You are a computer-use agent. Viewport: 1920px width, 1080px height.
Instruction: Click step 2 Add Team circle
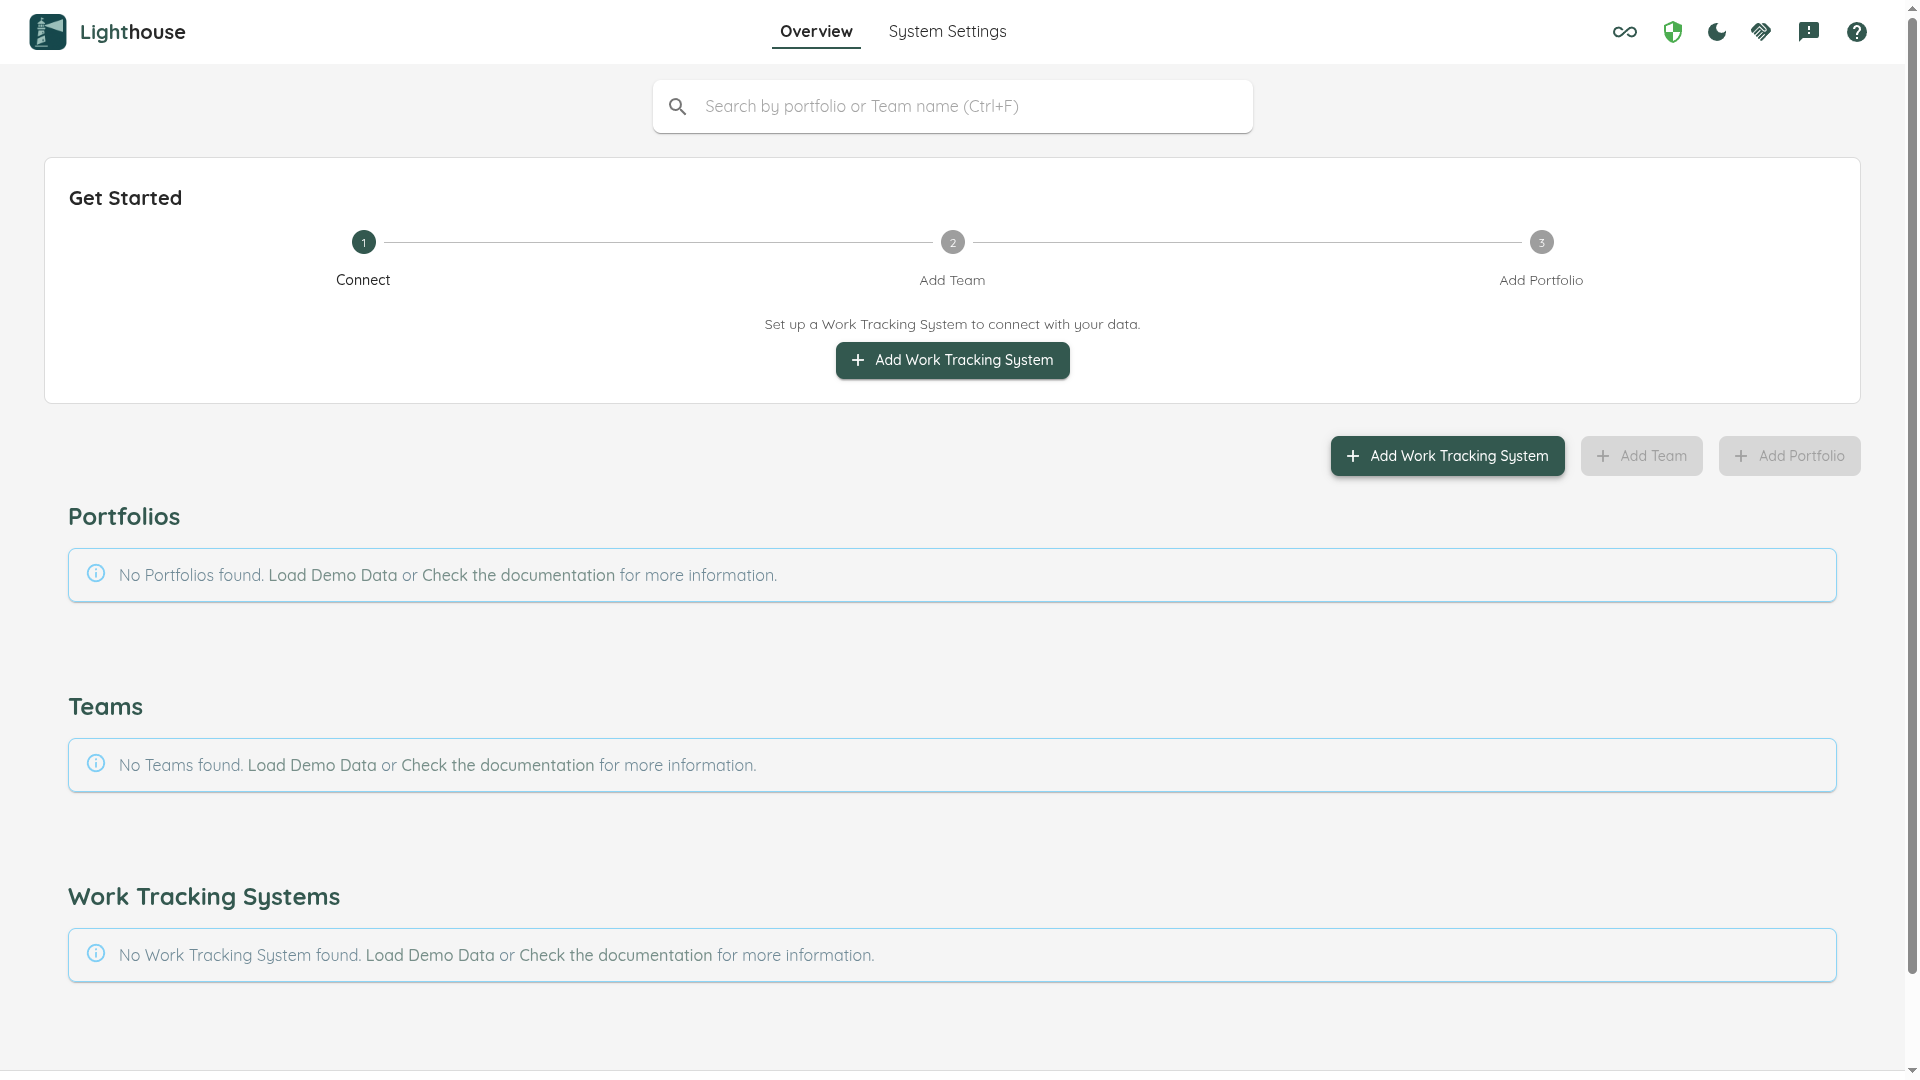click(951, 242)
